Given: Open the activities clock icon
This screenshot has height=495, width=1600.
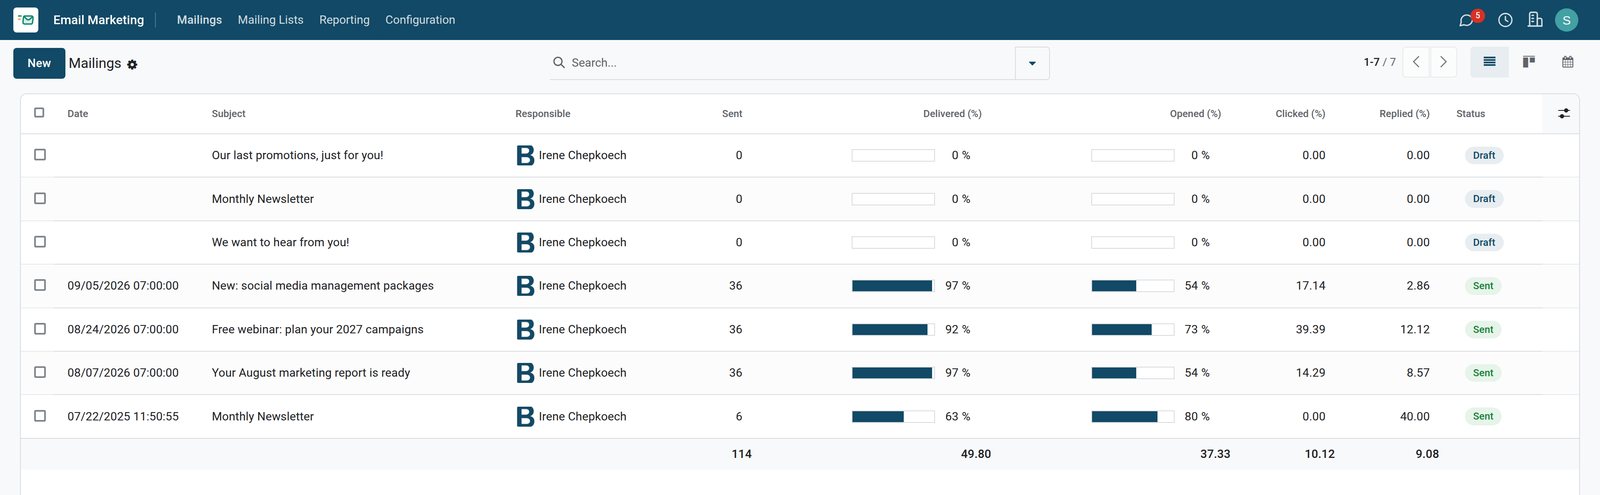Looking at the screenshot, I should pos(1505,20).
